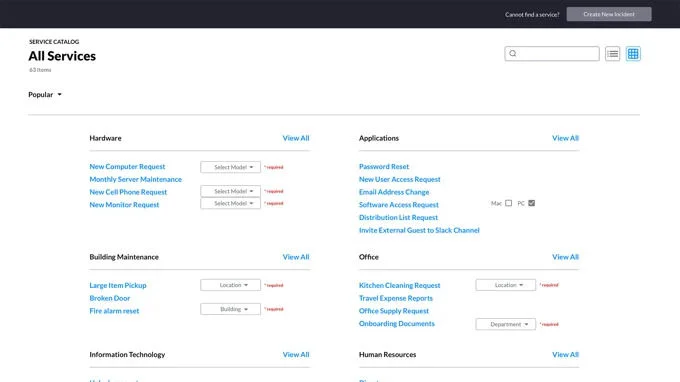Image resolution: width=680 pixels, height=382 pixels.
Task: Click the Office section heading
Action: click(x=369, y=257)
